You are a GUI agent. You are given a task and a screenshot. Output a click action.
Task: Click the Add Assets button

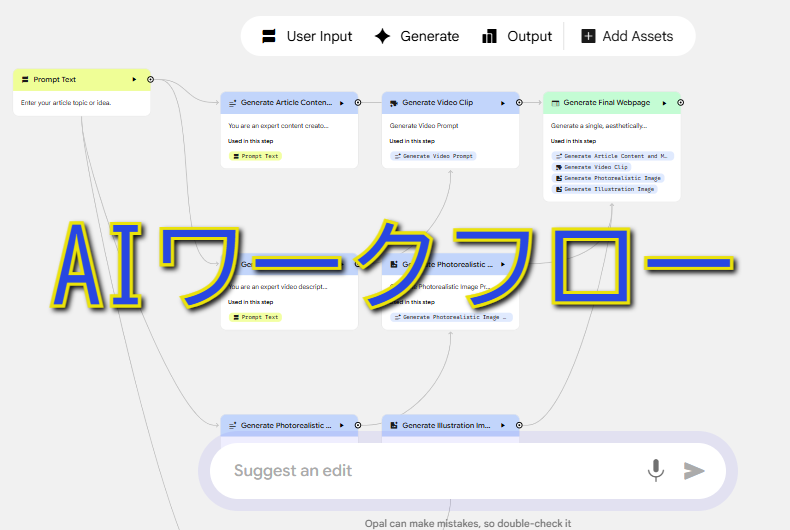627,36
